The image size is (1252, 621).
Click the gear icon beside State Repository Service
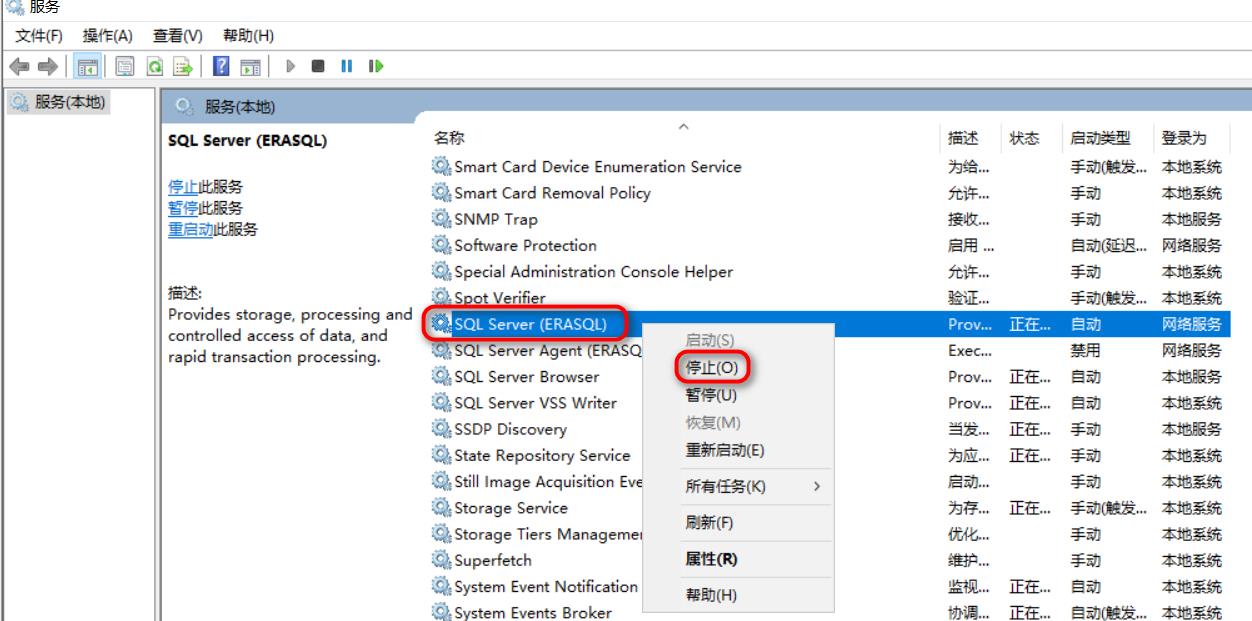pyautogui.click(x=441, y=456)
